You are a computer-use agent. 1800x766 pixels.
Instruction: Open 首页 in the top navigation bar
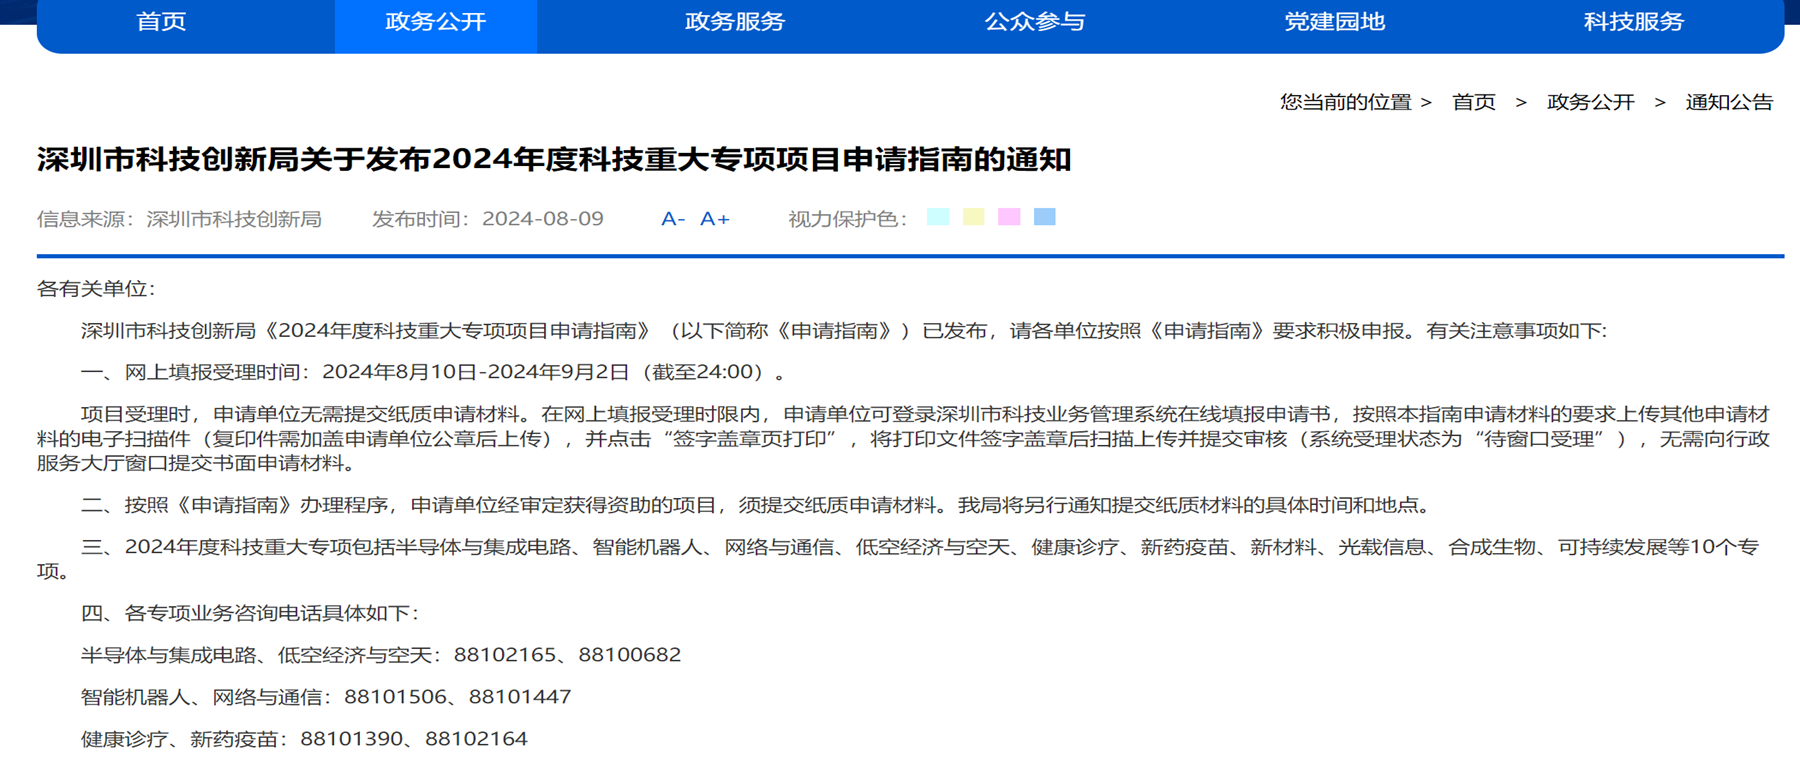point(161,22)
